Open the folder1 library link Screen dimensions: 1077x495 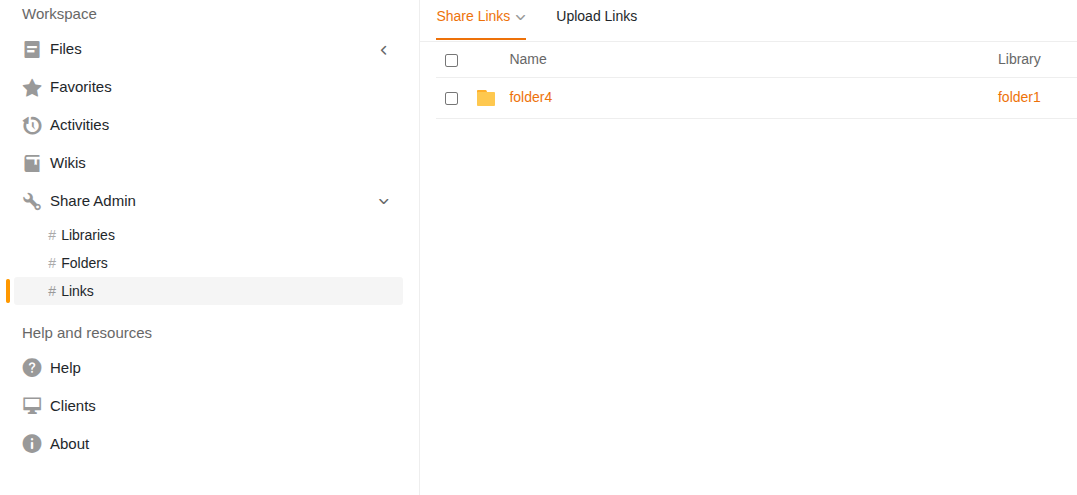coord(1019,97)
